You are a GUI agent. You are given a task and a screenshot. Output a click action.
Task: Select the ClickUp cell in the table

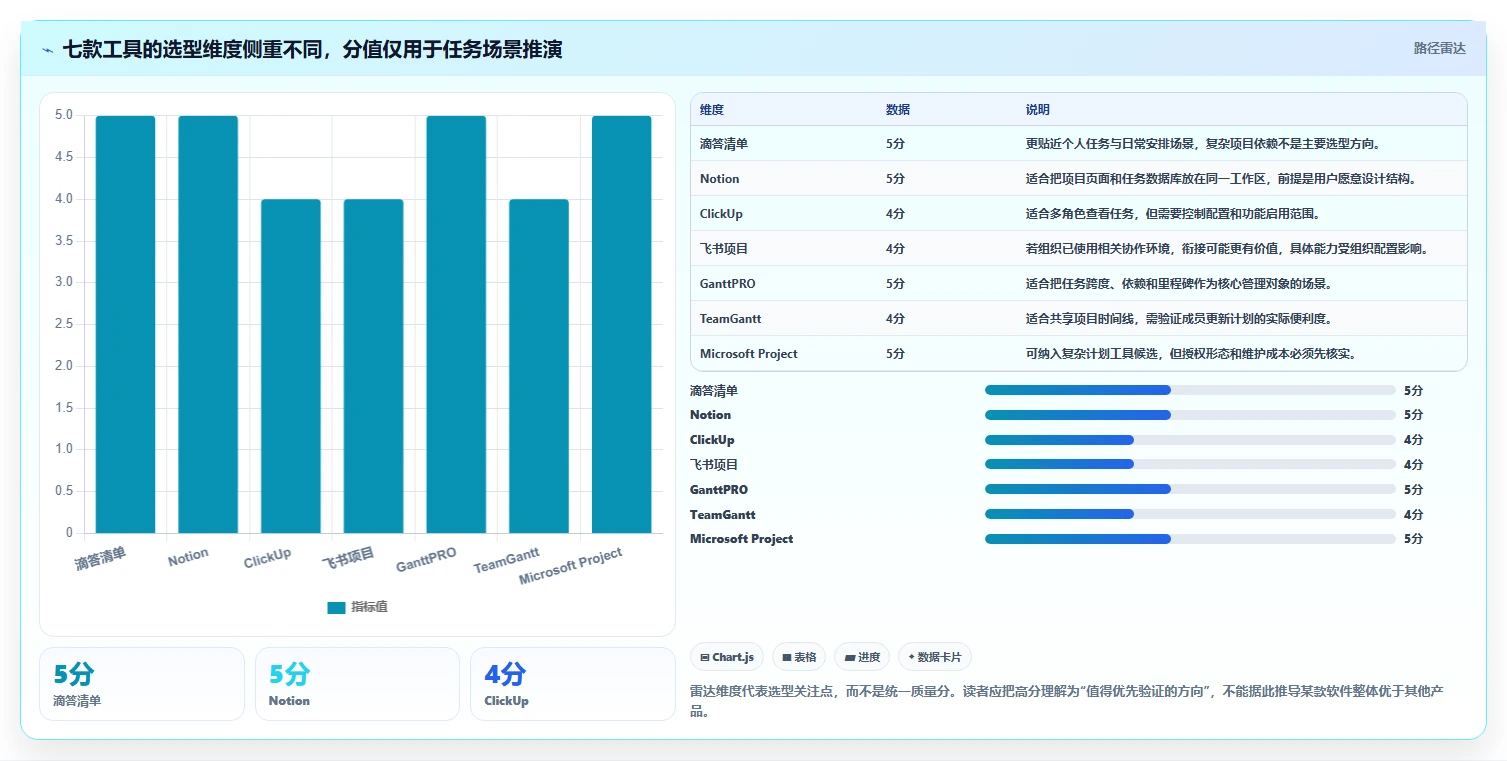(721, 214)
